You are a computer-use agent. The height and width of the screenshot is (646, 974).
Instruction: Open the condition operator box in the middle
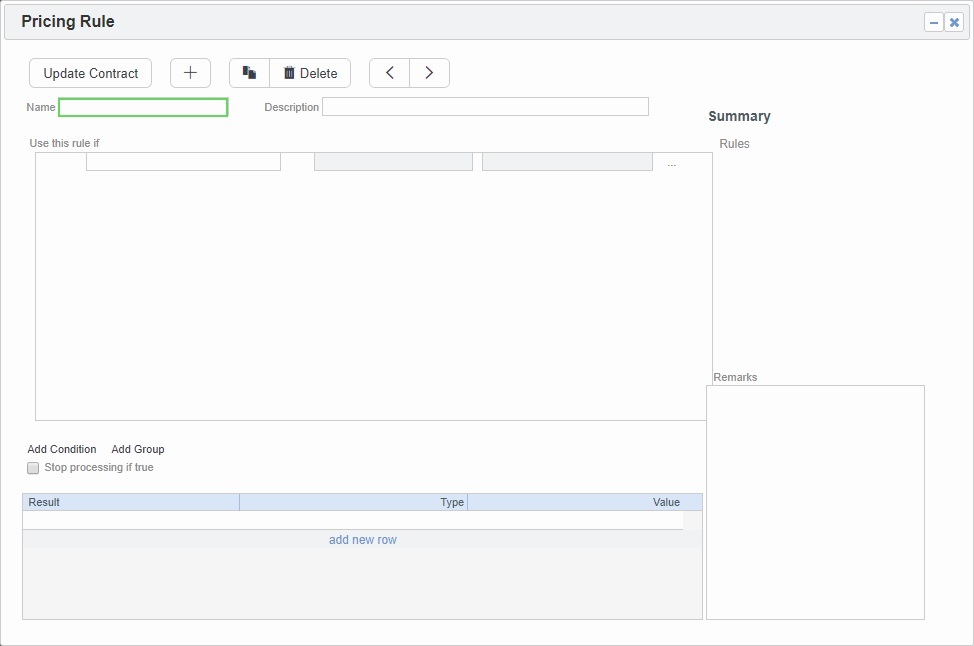[393, 162]
